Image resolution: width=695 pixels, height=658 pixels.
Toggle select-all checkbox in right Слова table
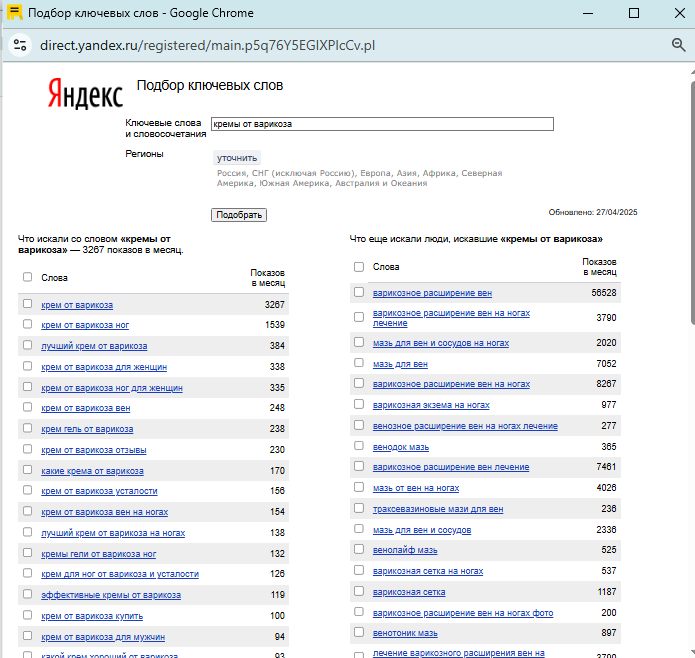pyautogui.click(x=359, y=266)
